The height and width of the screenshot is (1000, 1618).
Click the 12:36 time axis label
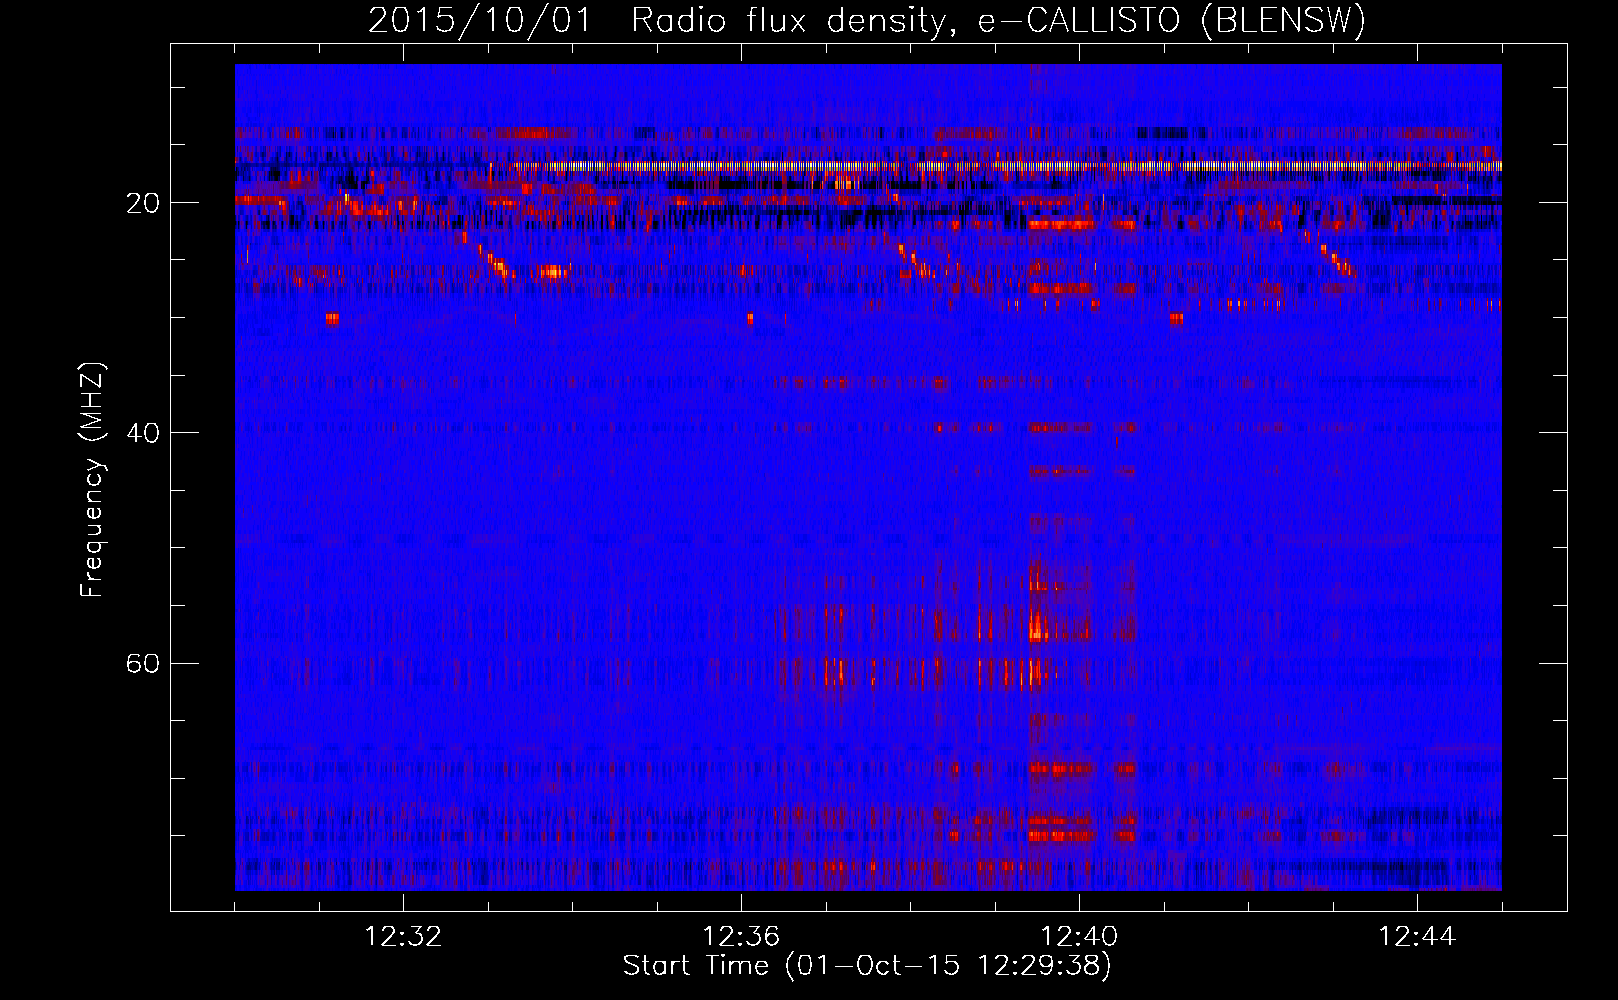pos(741,937)
